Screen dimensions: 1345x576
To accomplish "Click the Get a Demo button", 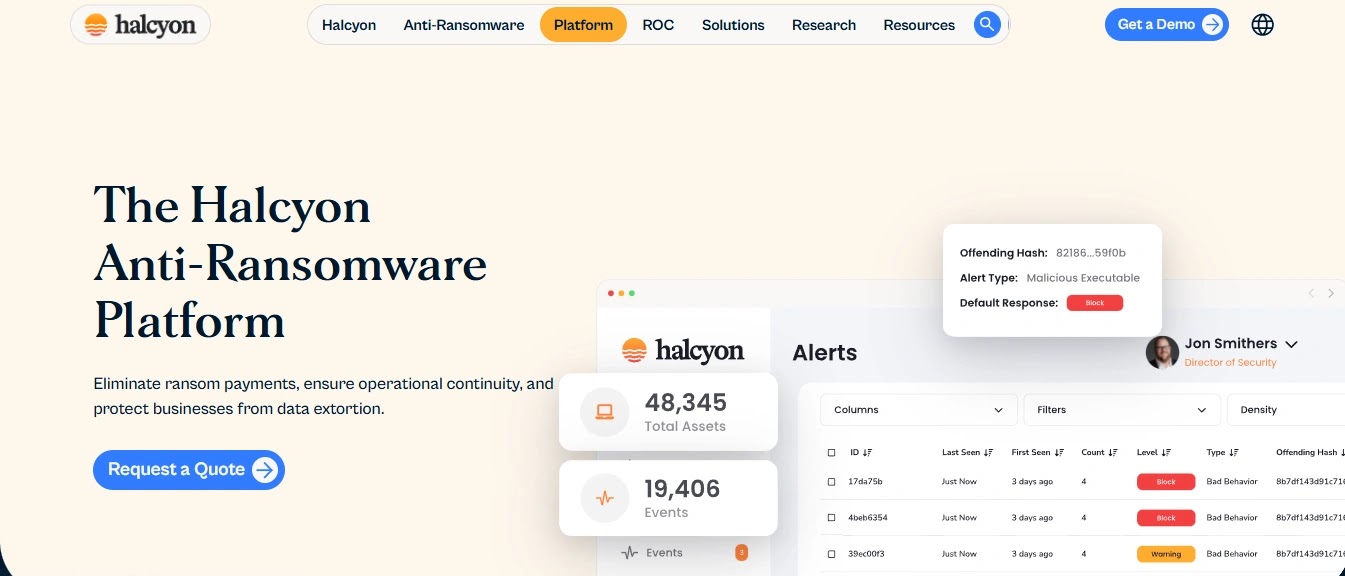I will point(1167,25).
